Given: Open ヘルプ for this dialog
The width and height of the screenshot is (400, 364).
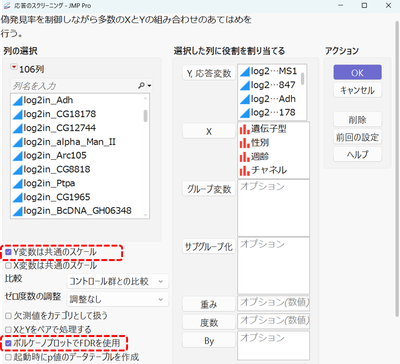Looking at the screenshot, I should (357, 155).
